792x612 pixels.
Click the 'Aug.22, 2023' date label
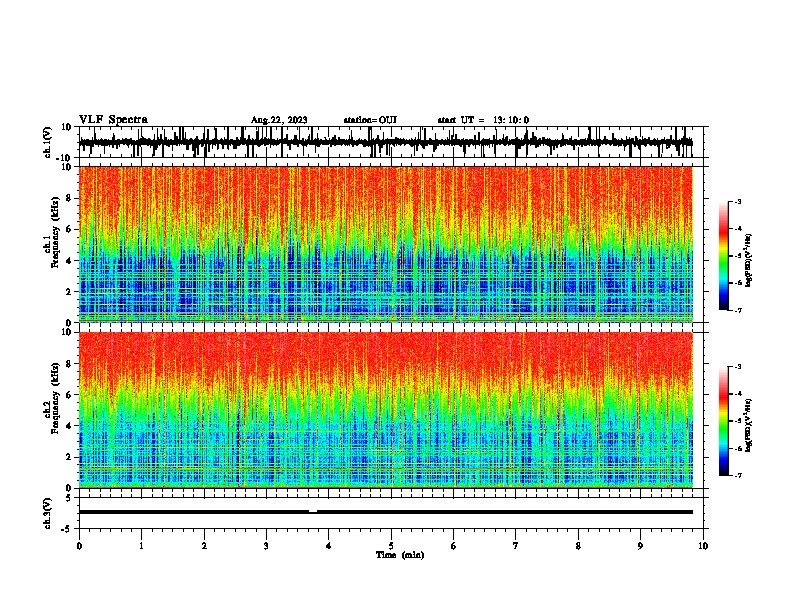point(279,120)
